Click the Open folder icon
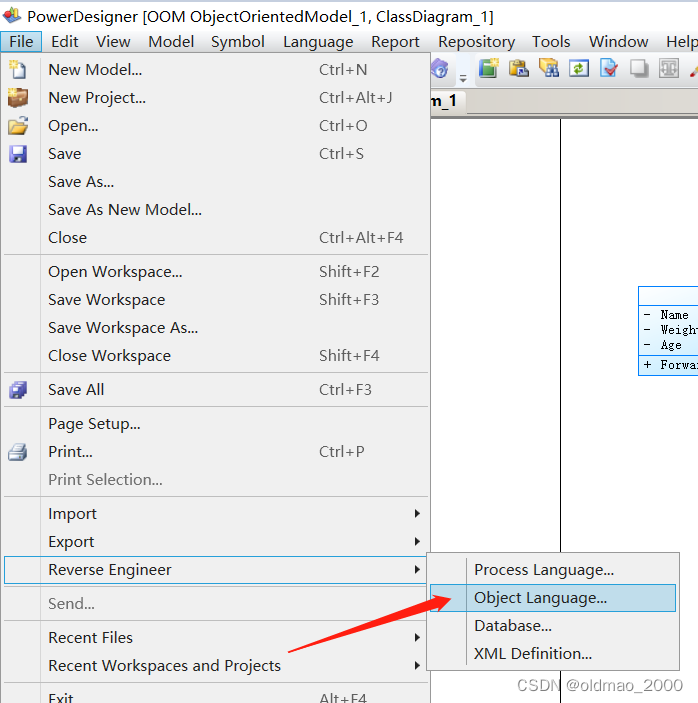 pos(18,126)
